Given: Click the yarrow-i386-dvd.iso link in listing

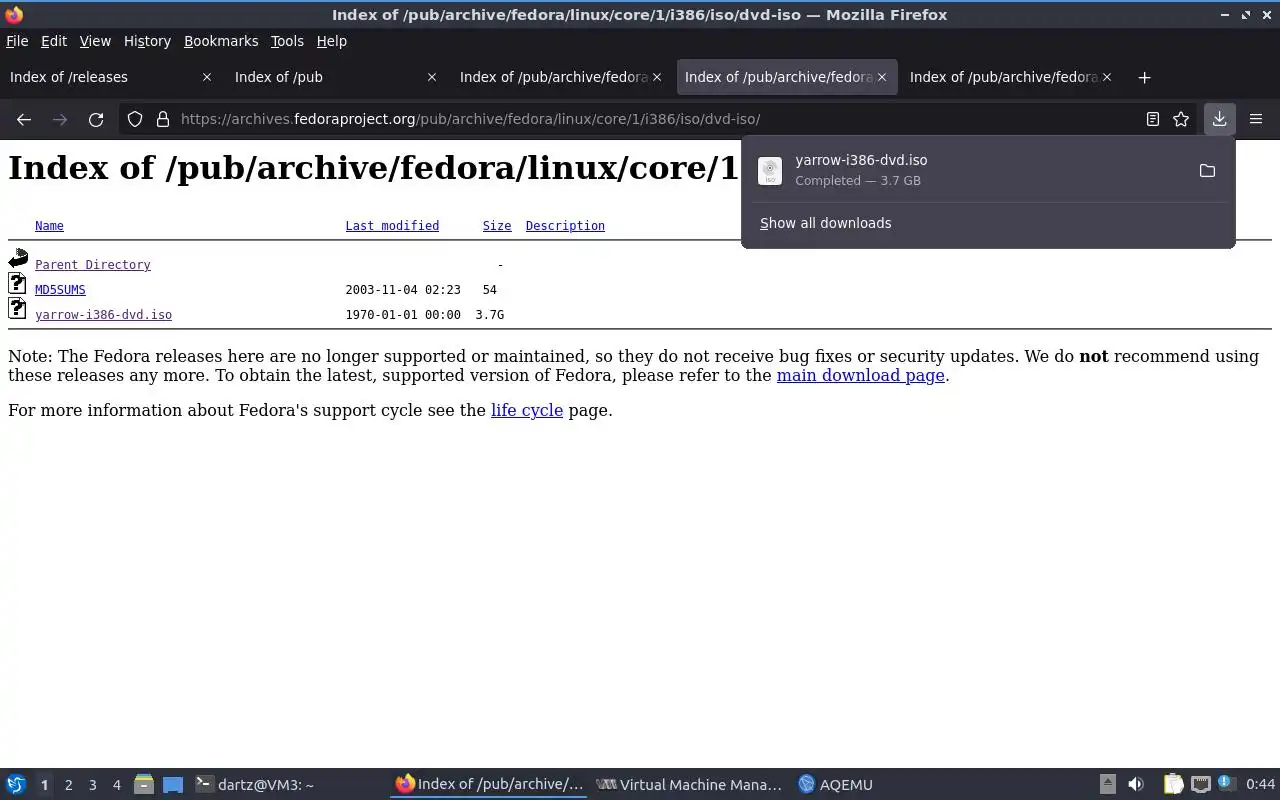Looking at the screenshot, I should [103, 315].
